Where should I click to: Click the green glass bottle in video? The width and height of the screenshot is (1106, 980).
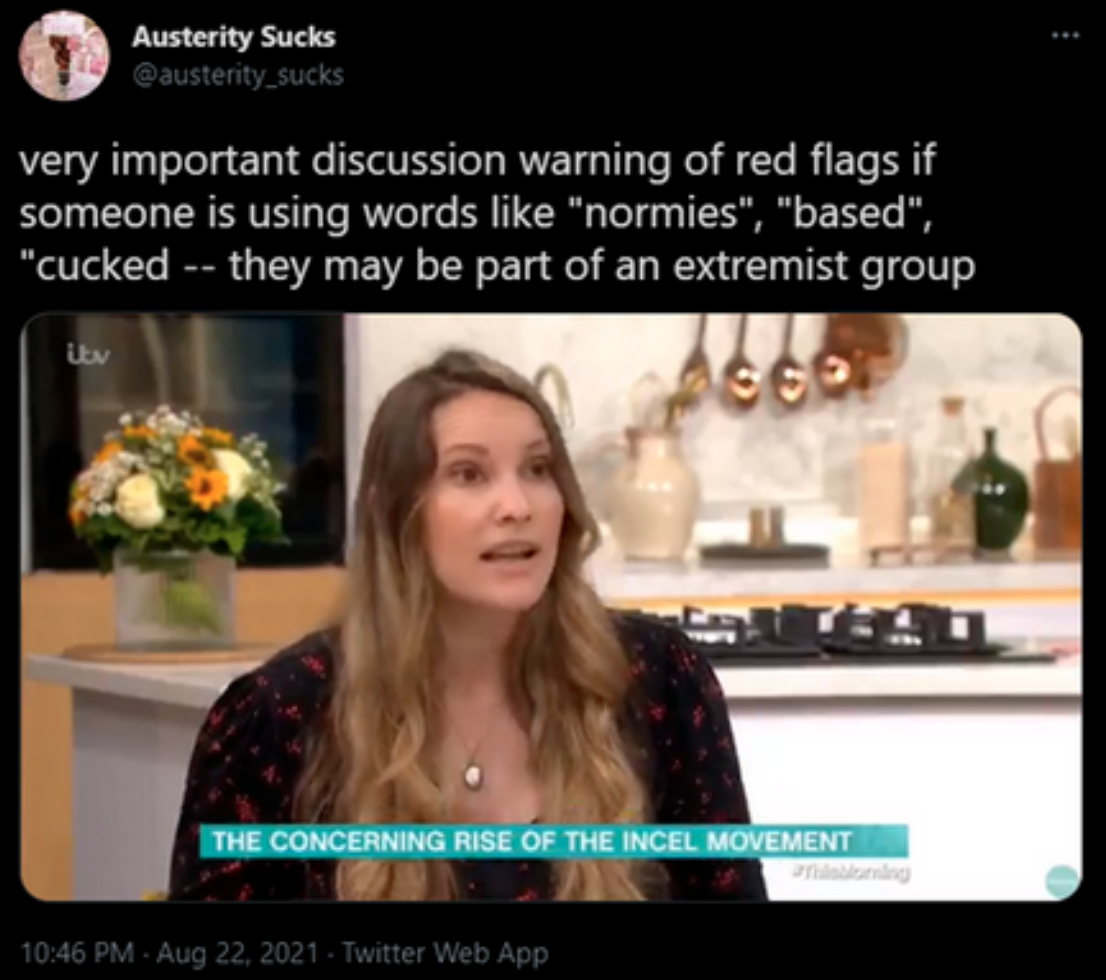(x=992, y=492)
